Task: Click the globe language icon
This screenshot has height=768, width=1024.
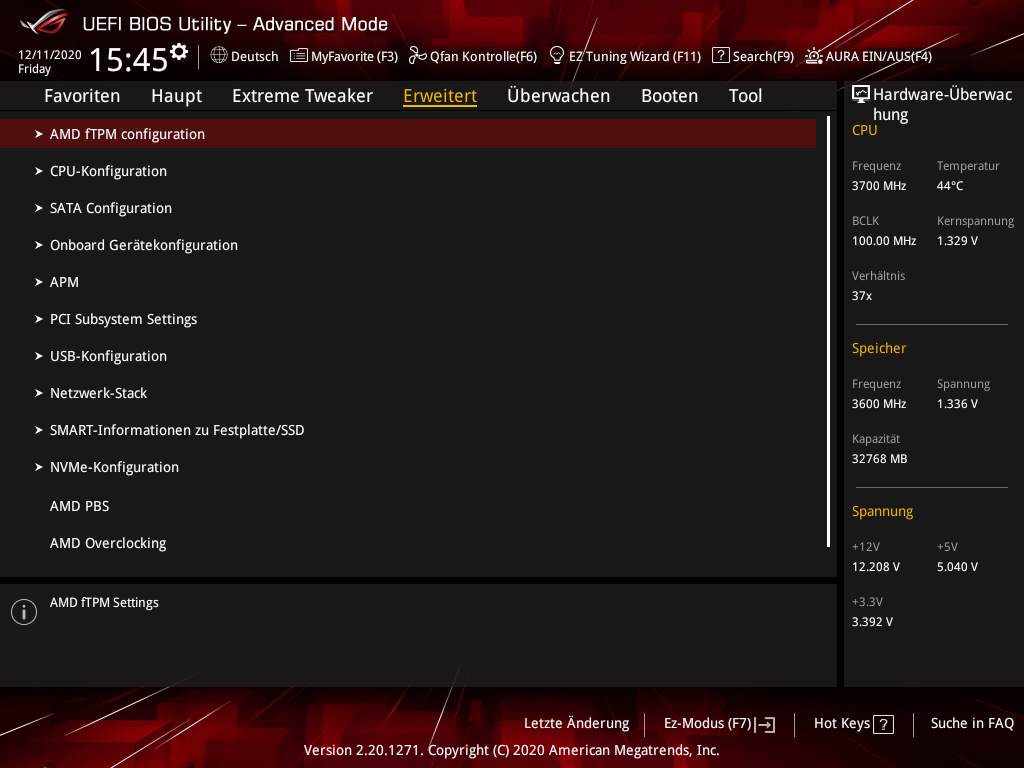Action: pos(219,55)
